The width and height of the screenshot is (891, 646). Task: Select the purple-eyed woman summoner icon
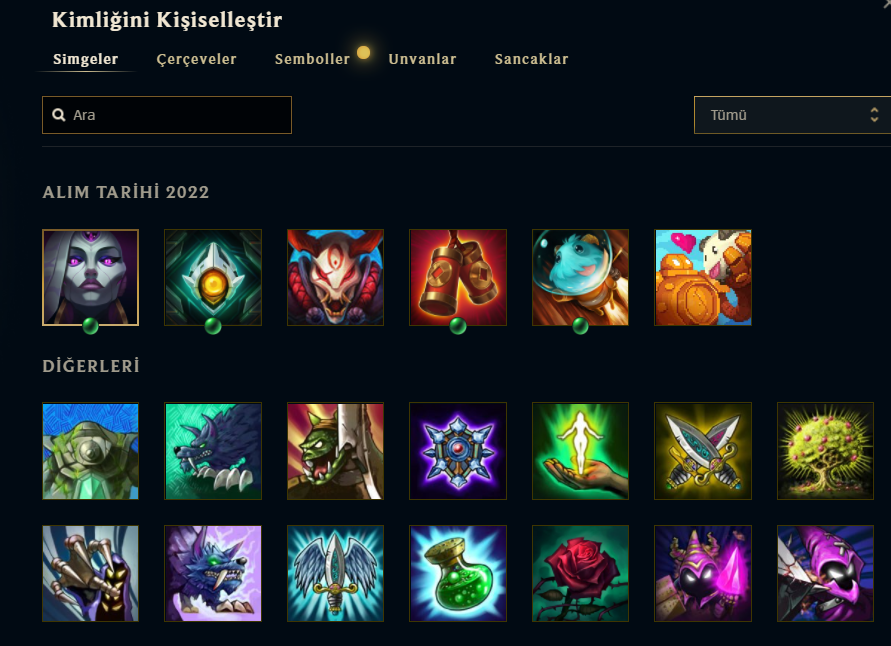90,277
